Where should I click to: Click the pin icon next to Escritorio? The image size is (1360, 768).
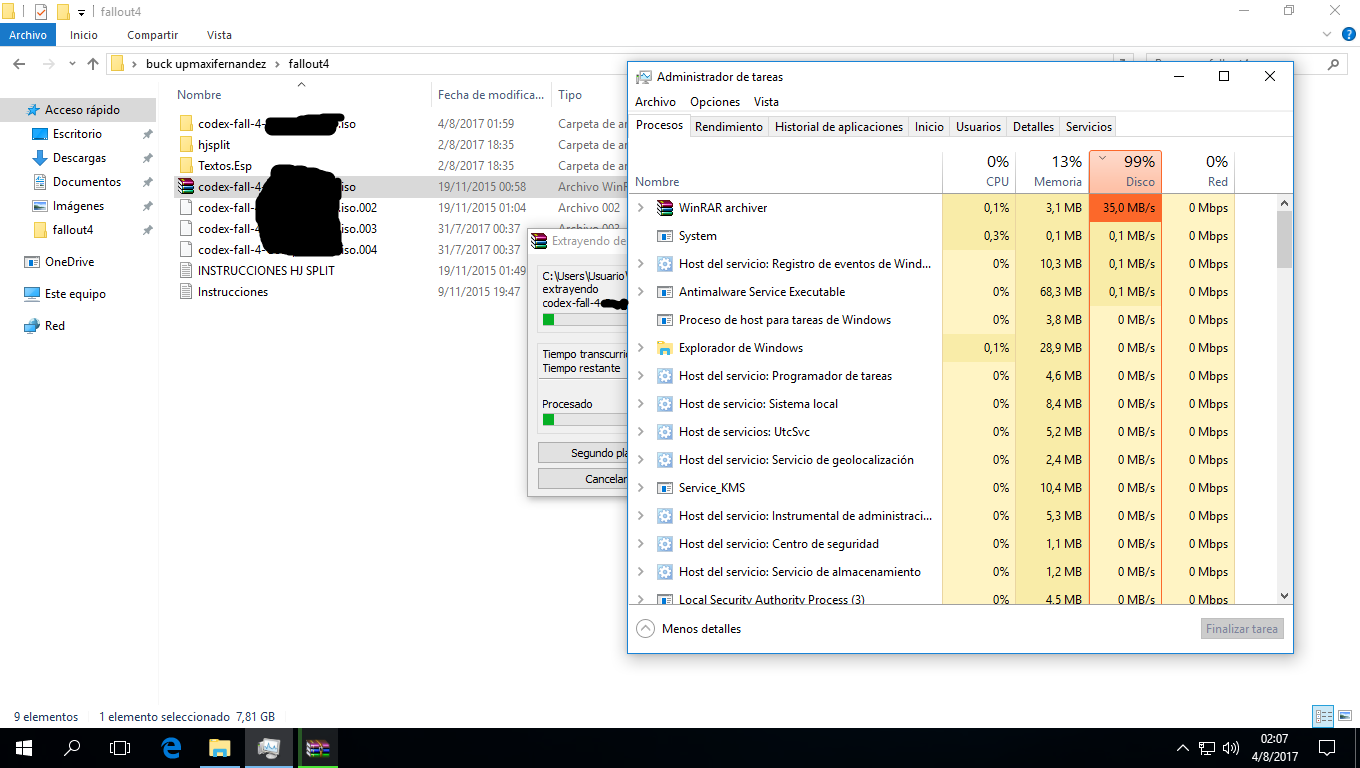coord(147,134)
